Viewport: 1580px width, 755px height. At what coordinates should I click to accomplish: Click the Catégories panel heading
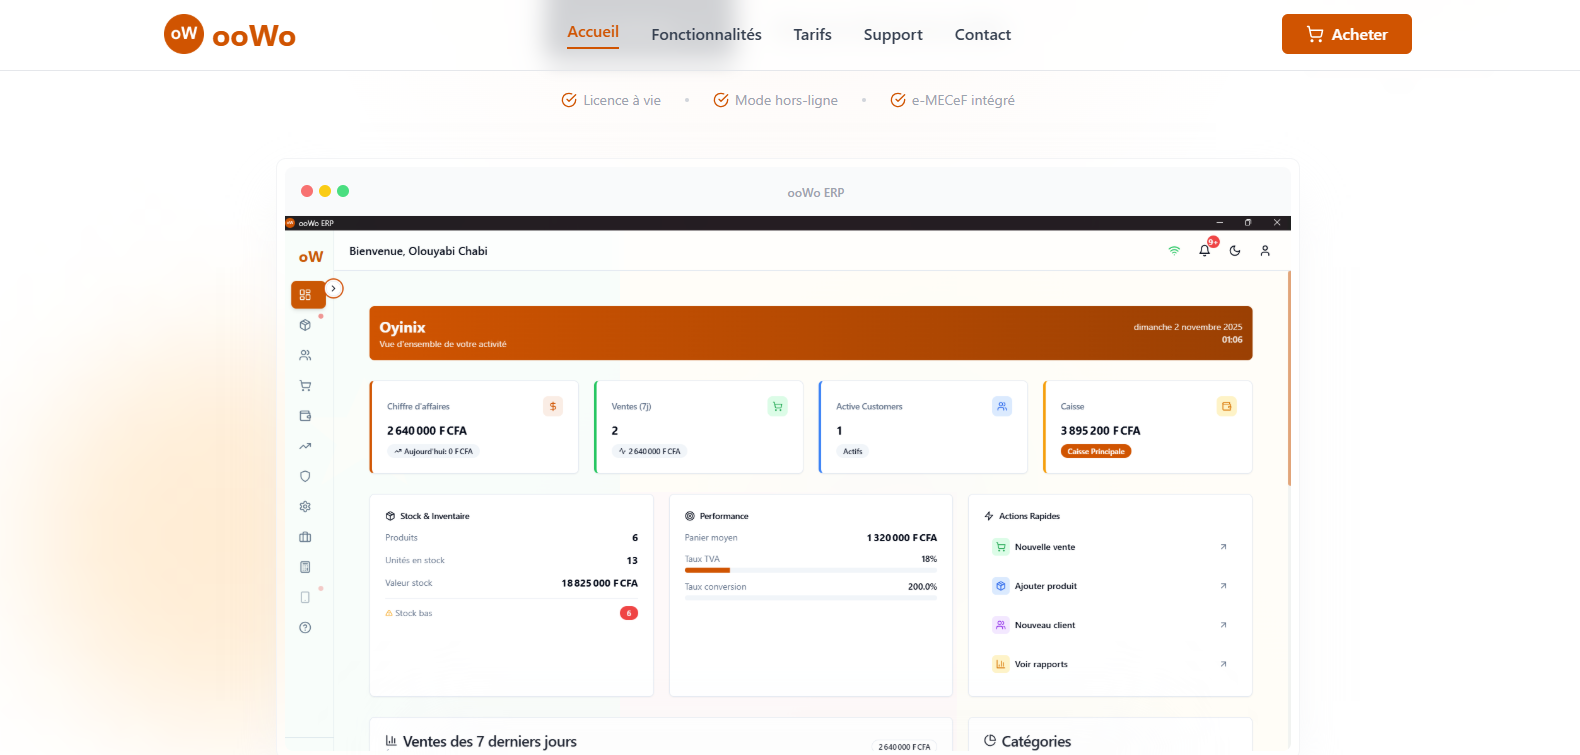click(1036, 742)
